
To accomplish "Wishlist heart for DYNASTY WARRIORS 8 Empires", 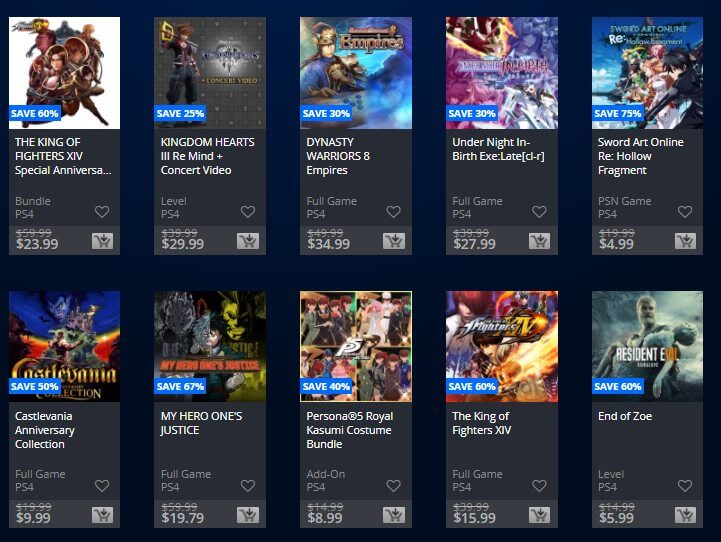I will click(x=394, y=212).
